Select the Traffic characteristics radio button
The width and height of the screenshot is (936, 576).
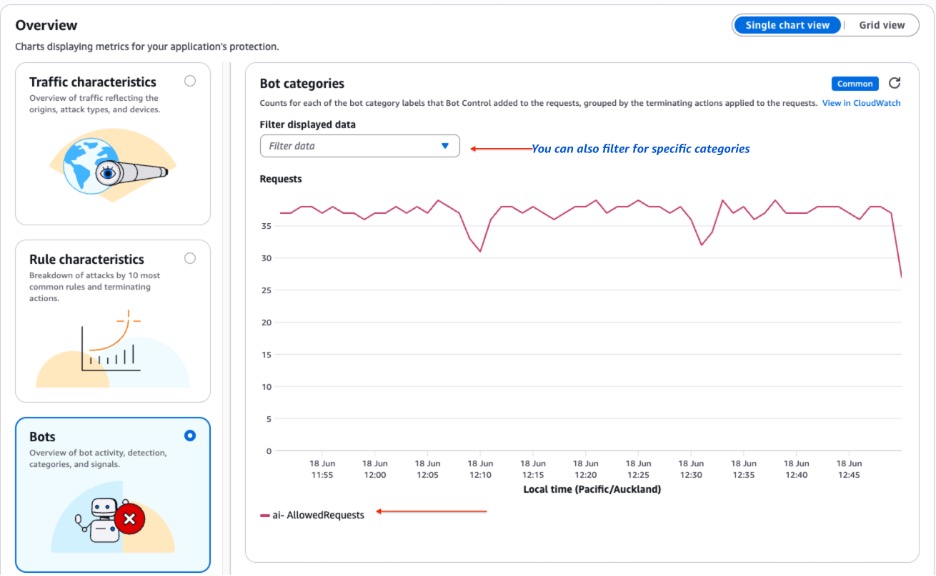(x=190, y=81)
